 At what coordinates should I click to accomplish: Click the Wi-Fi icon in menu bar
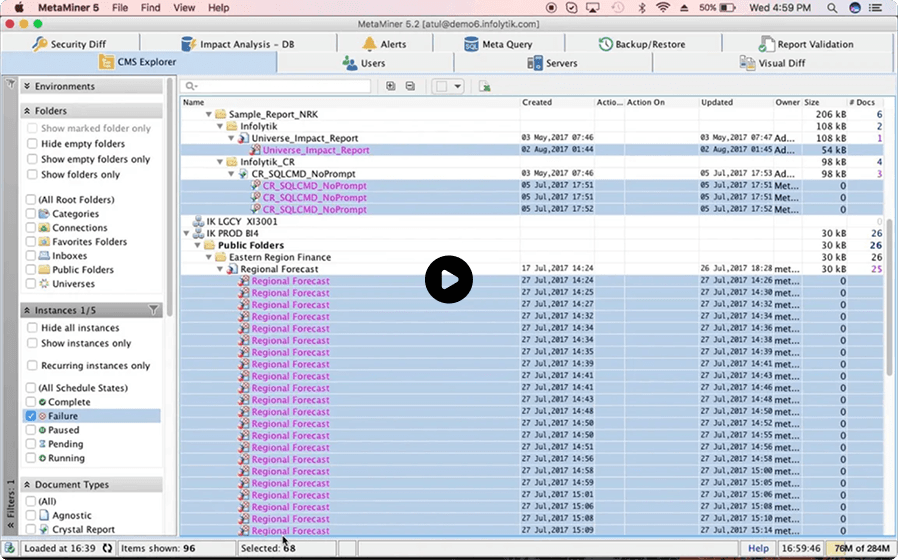click(x=663, y=7)
